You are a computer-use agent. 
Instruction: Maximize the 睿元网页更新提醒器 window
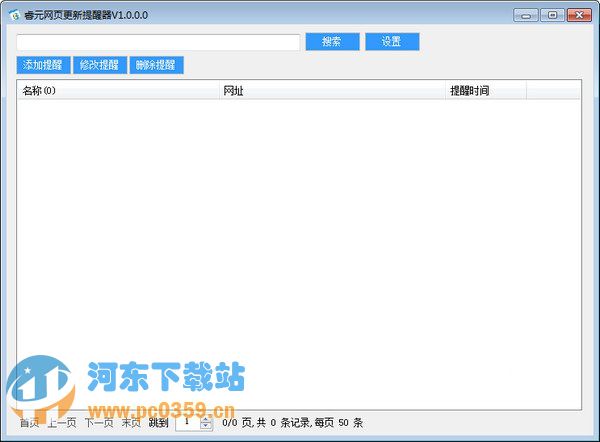pos(553,15)
